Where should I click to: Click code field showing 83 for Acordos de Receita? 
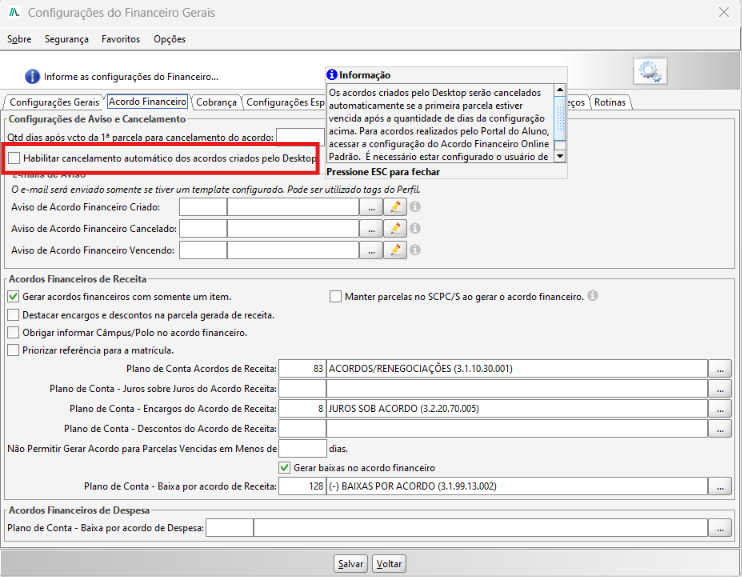(x=302, y=369)
